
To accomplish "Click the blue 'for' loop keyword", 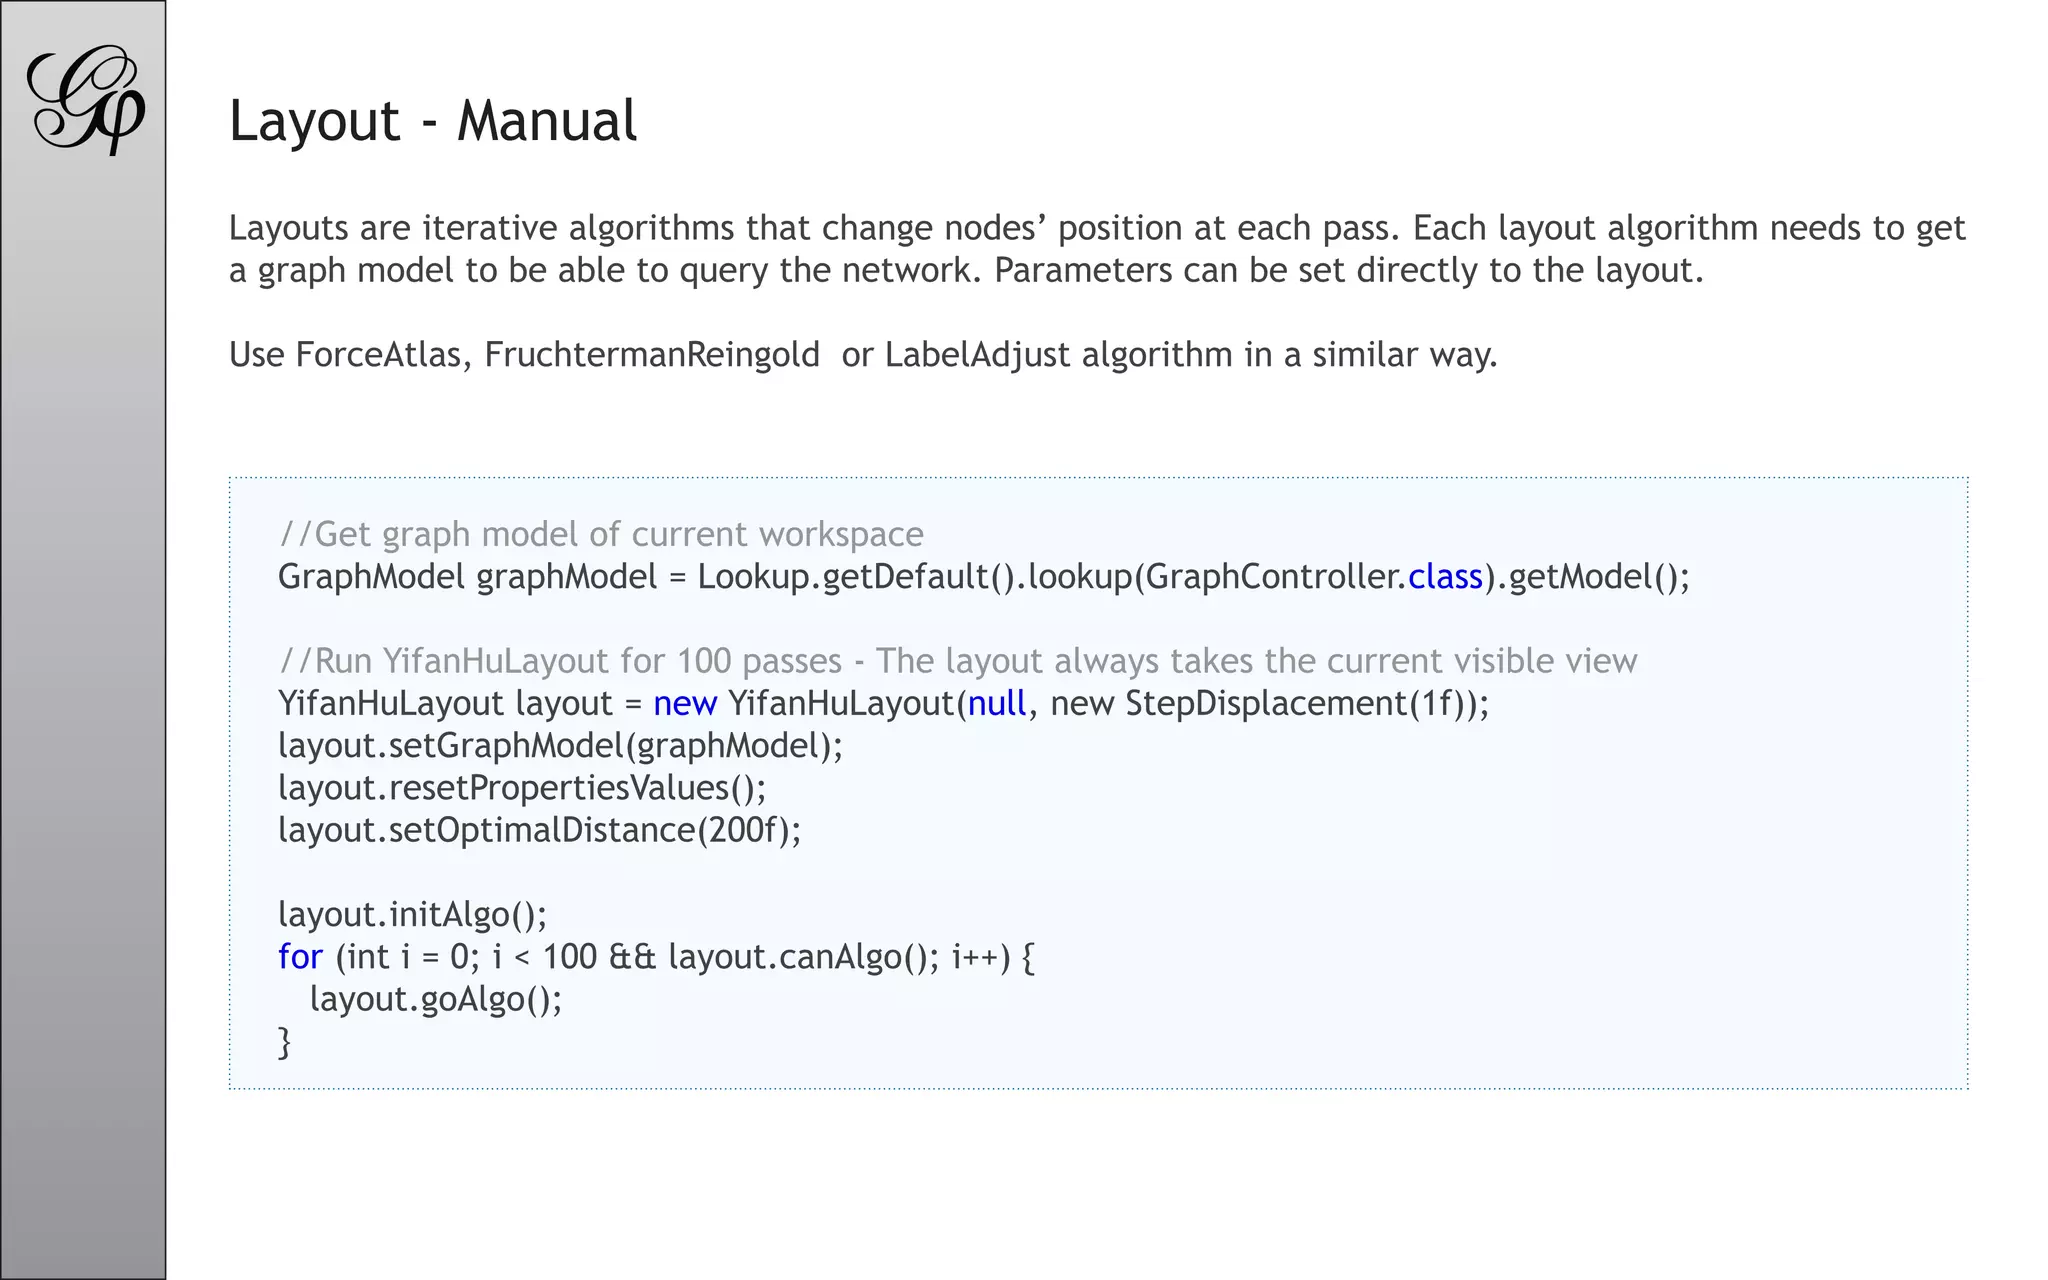I will (x=300, y=957).
